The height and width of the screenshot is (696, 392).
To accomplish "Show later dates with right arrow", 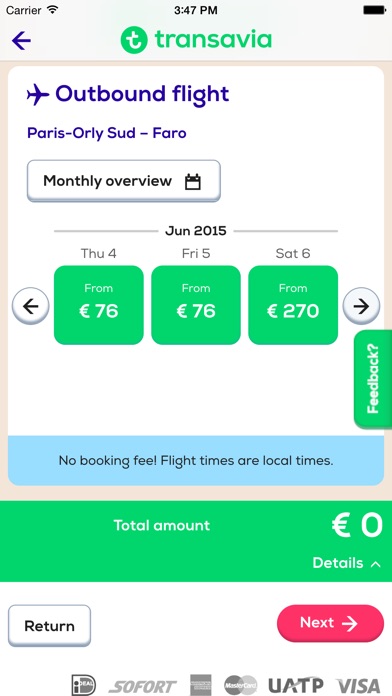I will pyautogui.click(x=361, y=306).
